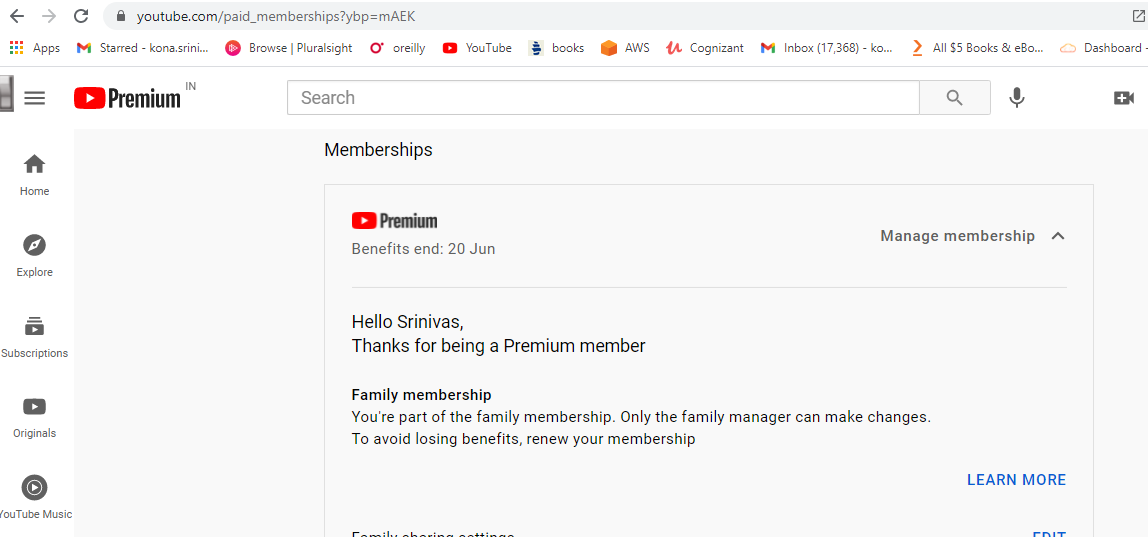The width and height of the screenshot is (1148, 537).
Task: Open YouTube Music in sidebar
Action: coord(35,497)
